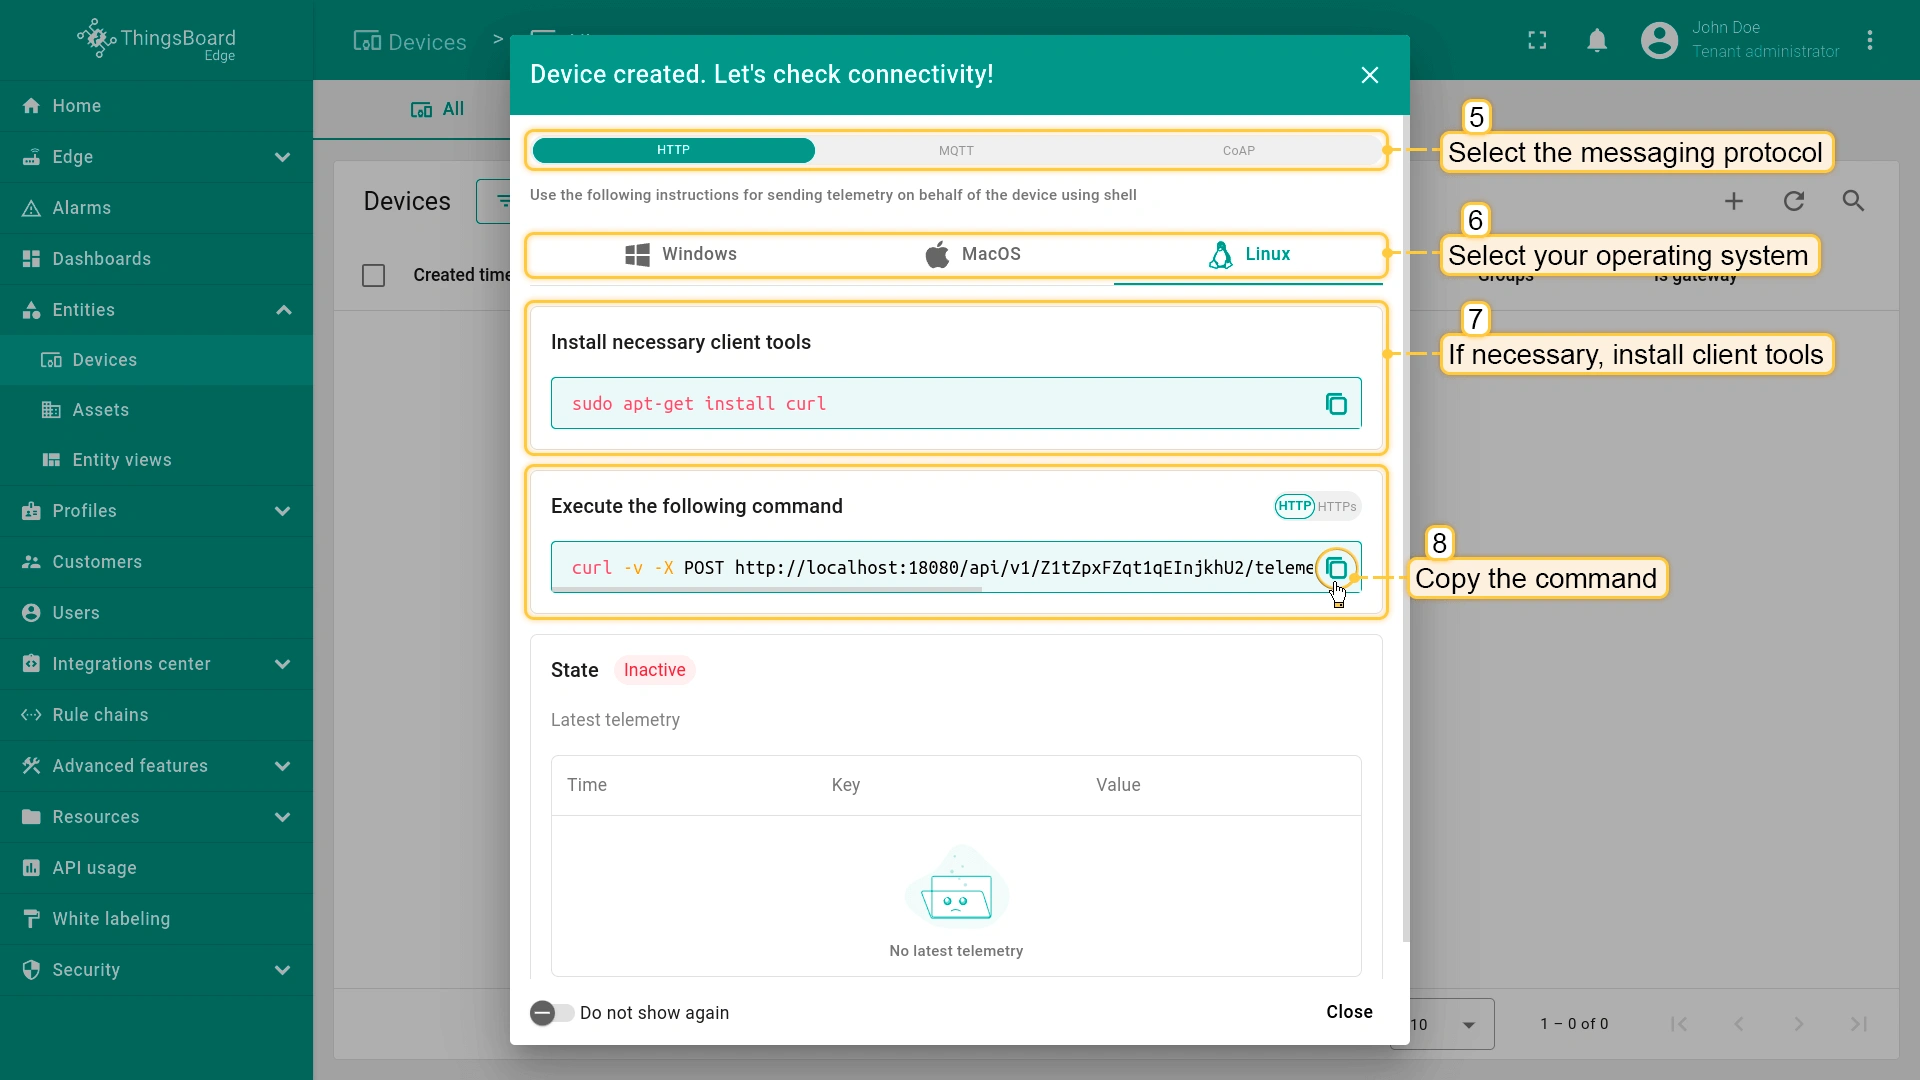Click horizontal scrollbar under curl command
1920x1080 pixels.
pyautogui.click(x=767, y=590)
